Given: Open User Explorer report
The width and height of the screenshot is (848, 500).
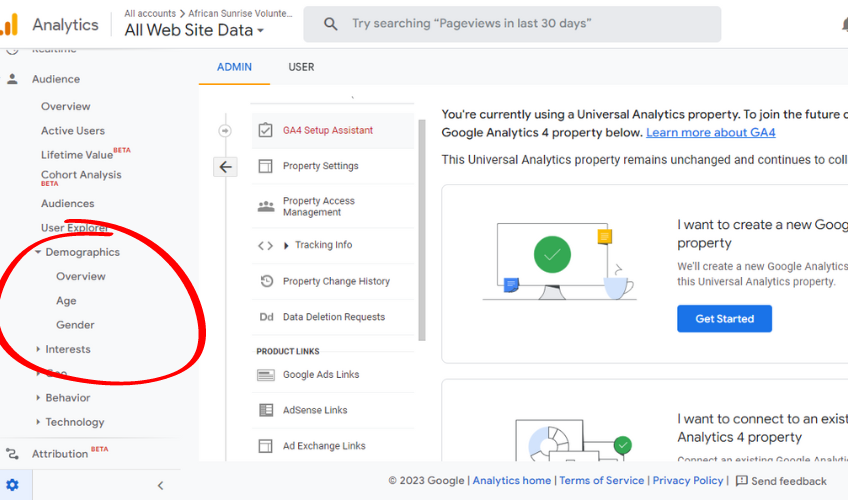Looking at the screenshot, I should 75,228.
